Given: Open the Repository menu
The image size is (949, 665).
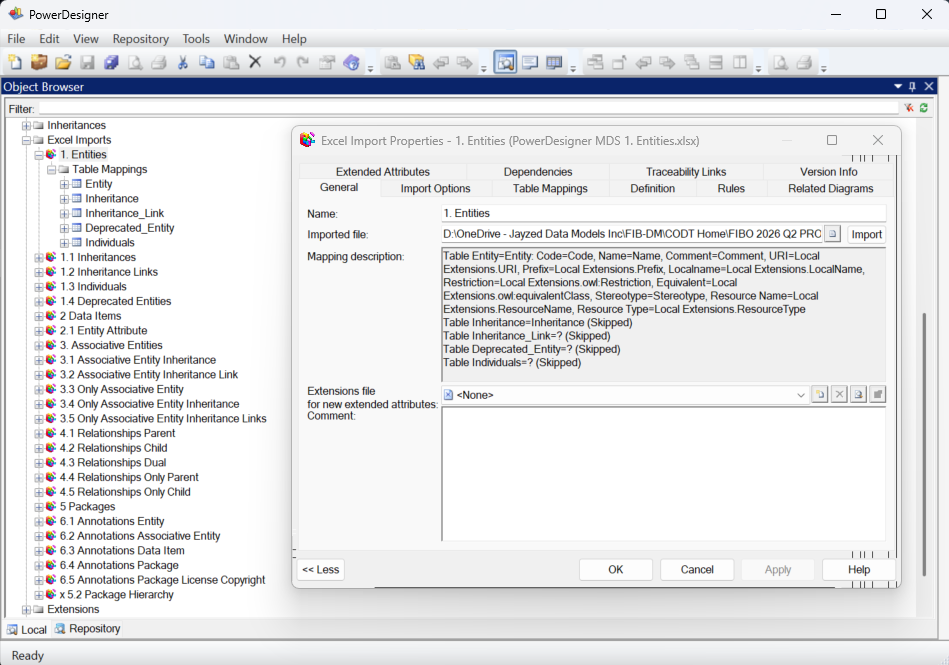Looking at the screenshot, I should coord(140,39).
